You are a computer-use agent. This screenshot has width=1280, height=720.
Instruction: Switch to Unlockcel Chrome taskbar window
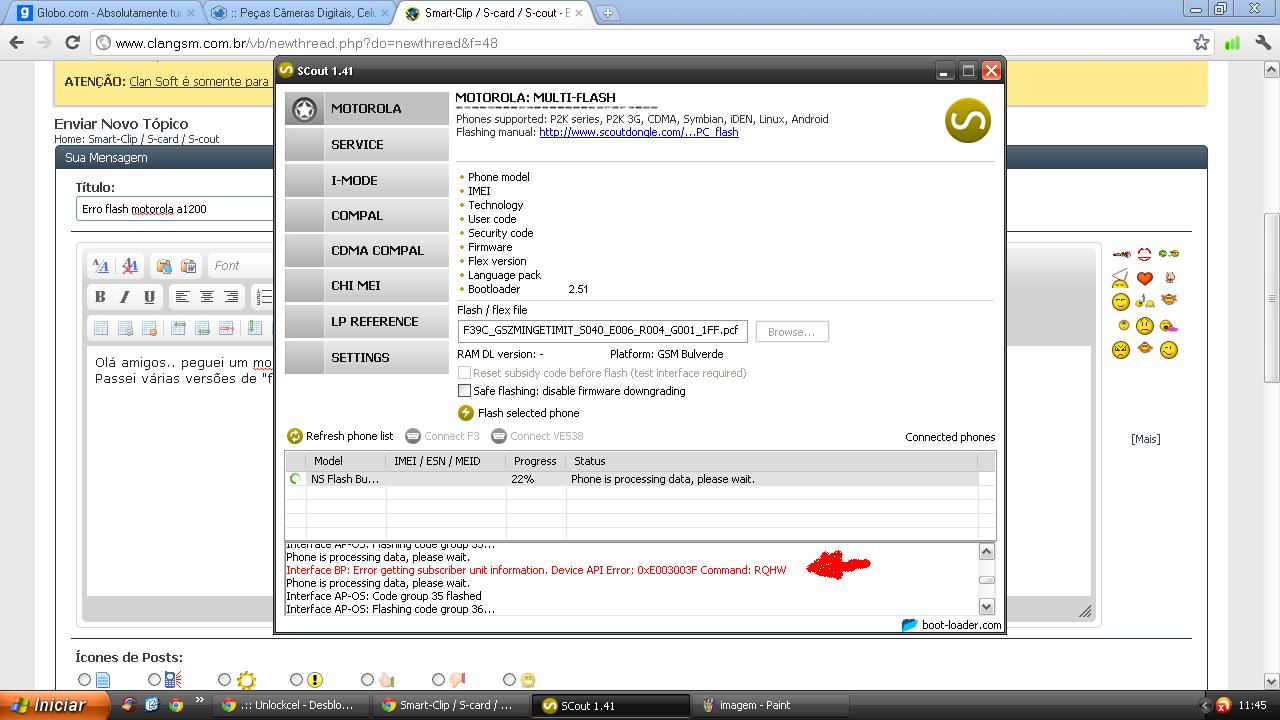tap(292, 705)
